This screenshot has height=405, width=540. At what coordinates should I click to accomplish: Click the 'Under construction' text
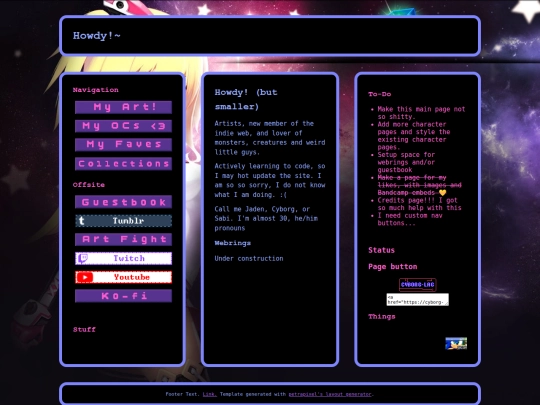tap(249, 259)
